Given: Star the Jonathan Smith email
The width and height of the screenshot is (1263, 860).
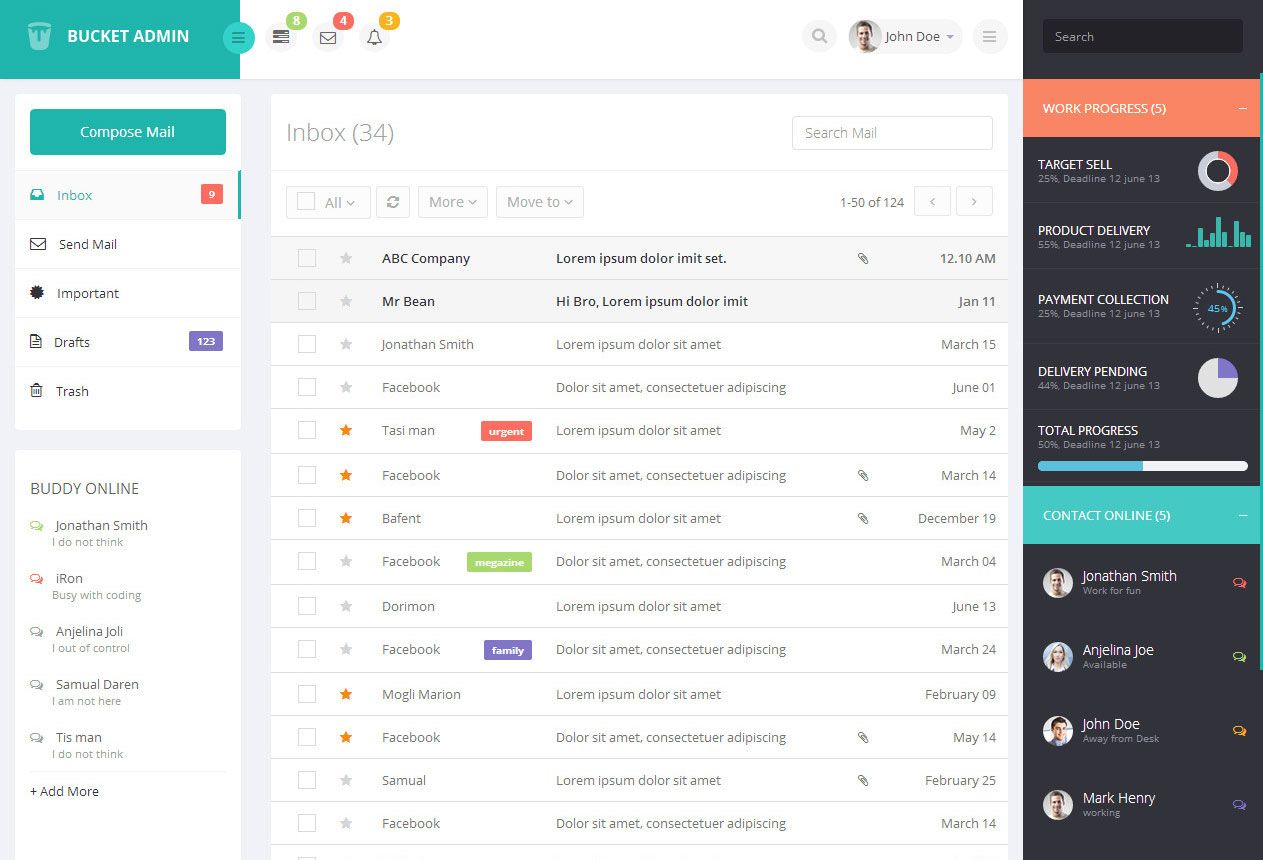Looking at the screenshot, I should [346, 344].
